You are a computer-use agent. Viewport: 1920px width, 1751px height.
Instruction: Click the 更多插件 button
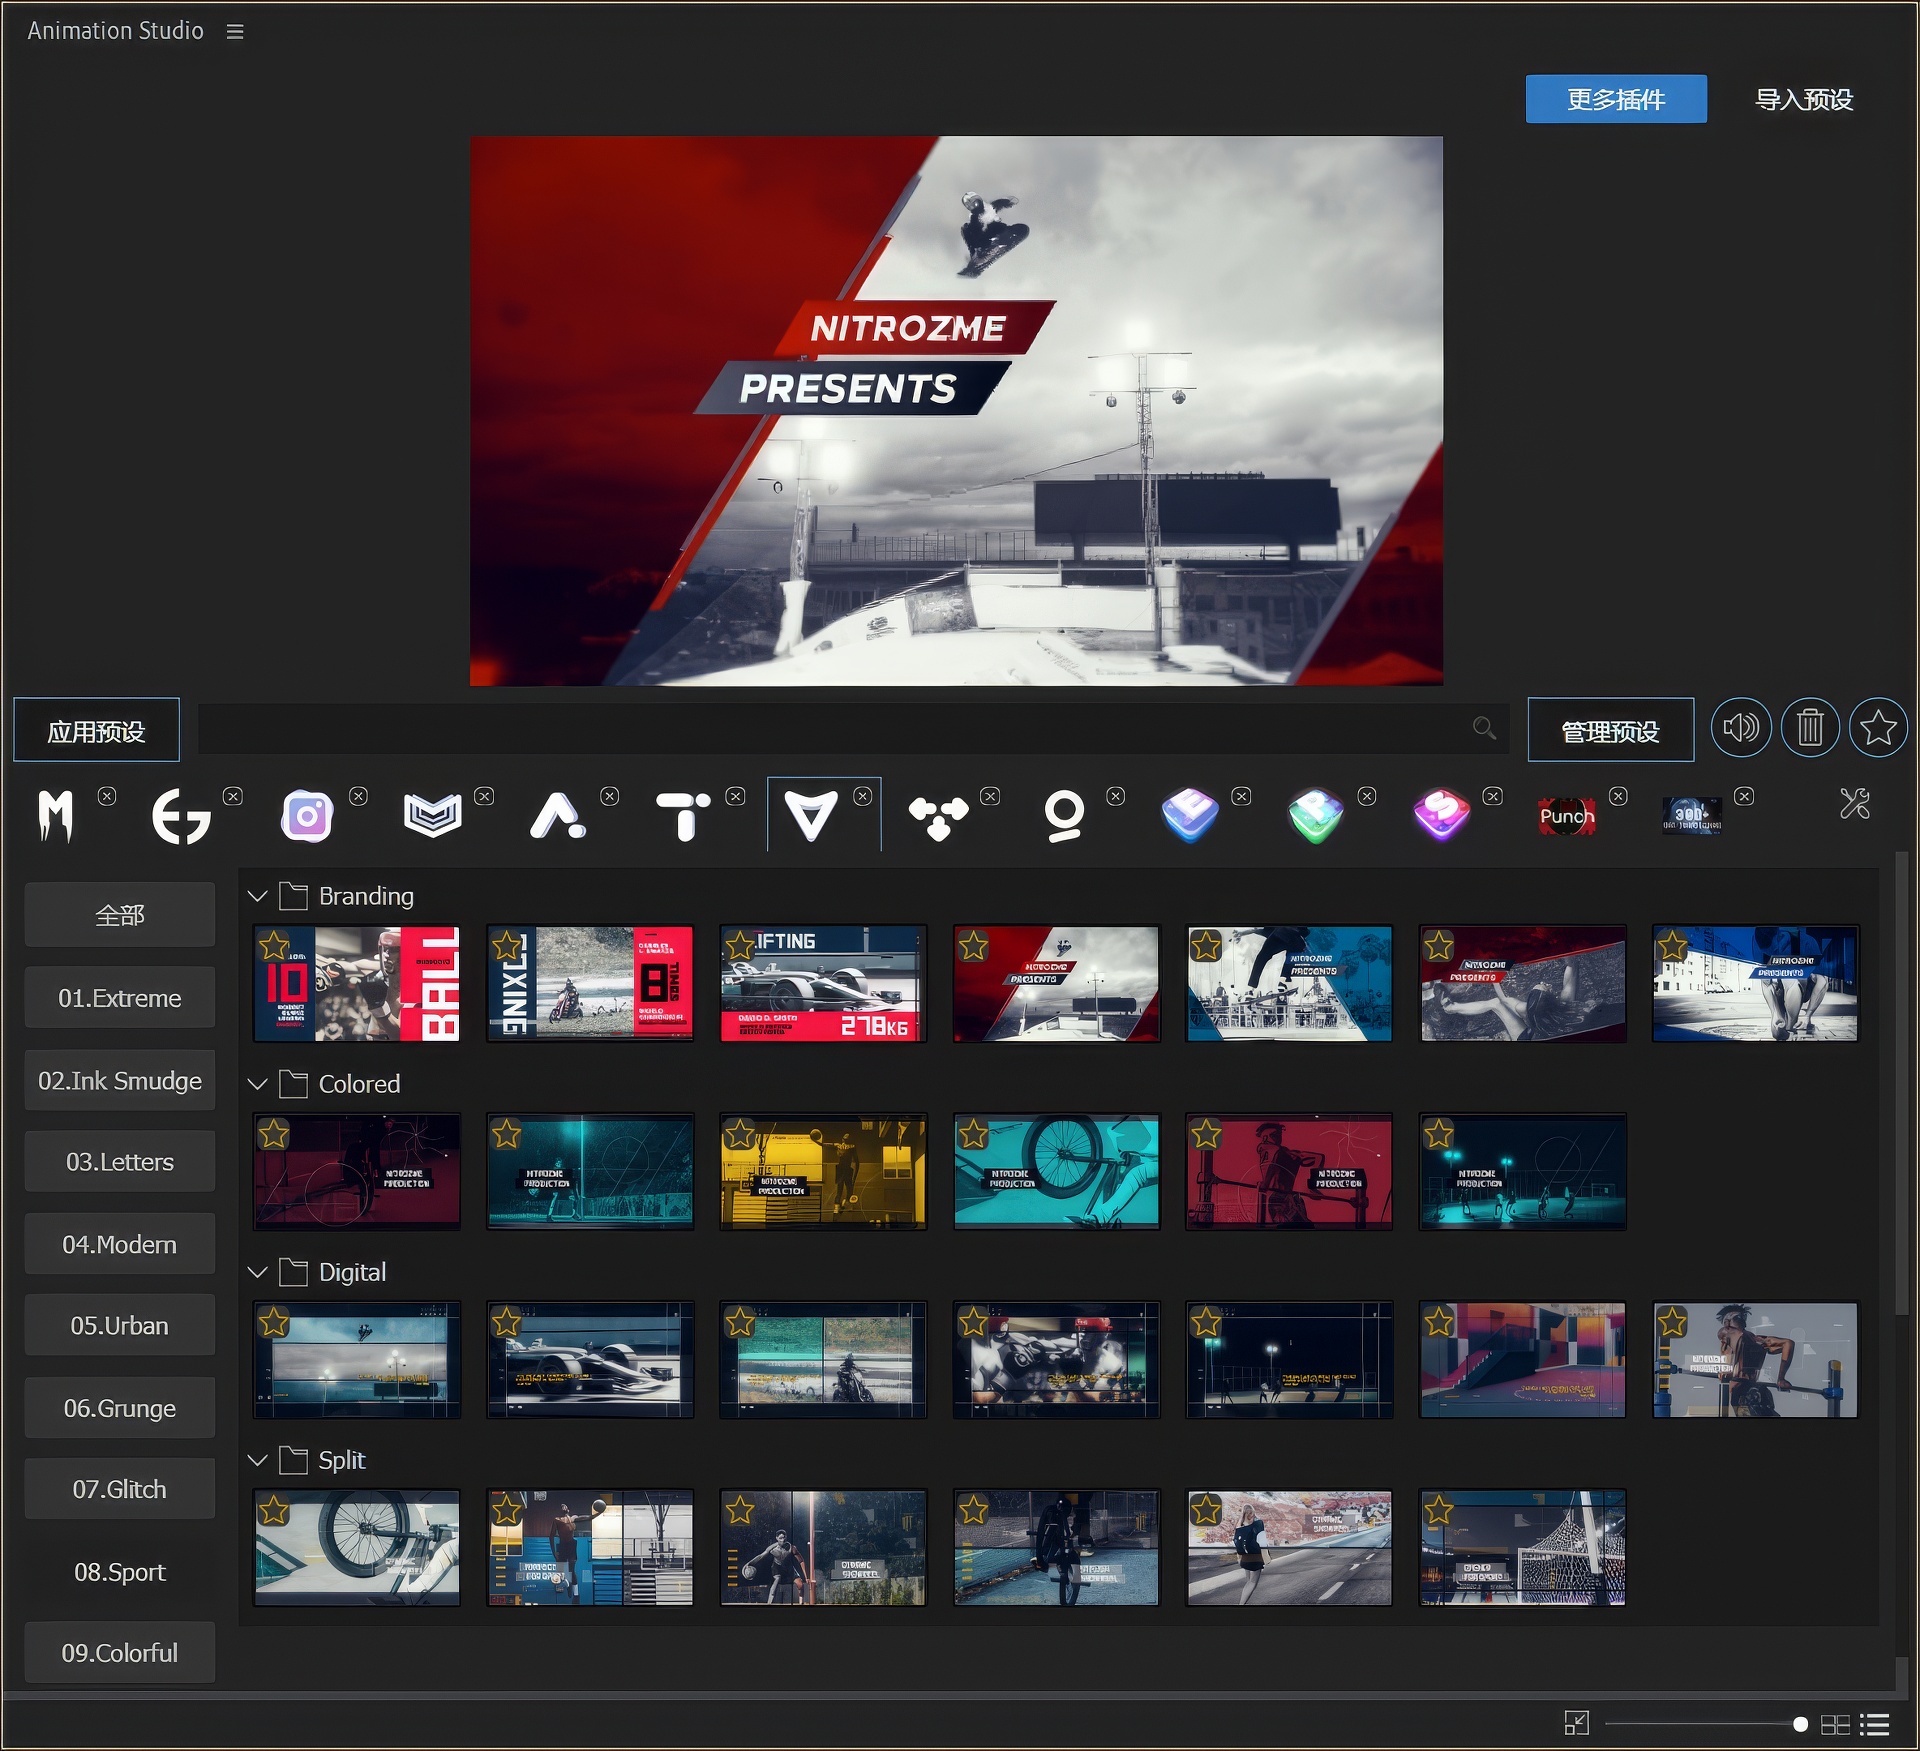[x=1616, y=99]
